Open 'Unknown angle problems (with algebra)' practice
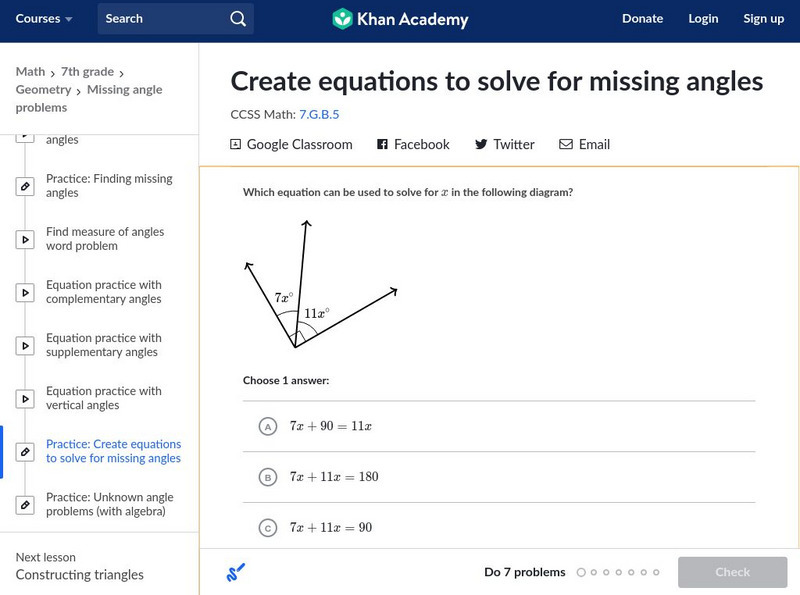 (109, 504)
